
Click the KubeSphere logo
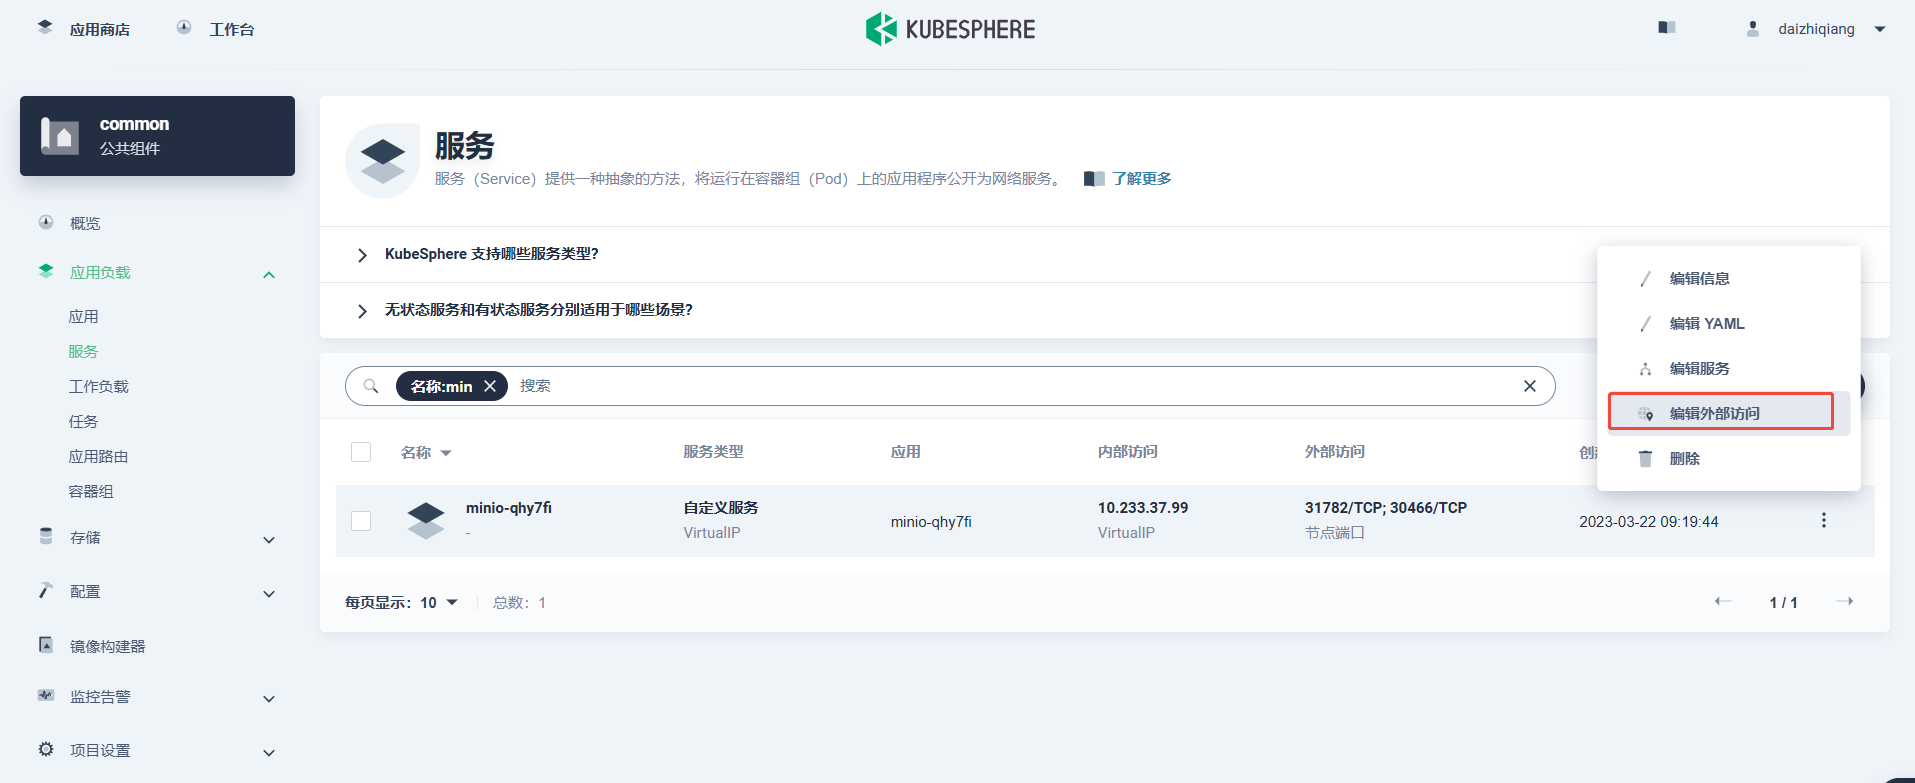(950, 29)
